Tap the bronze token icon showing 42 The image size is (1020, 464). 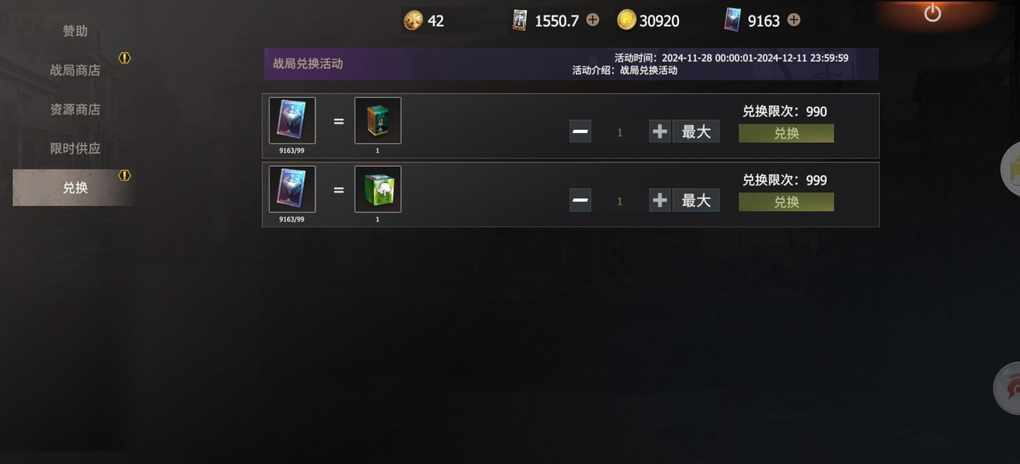point(413,20)
